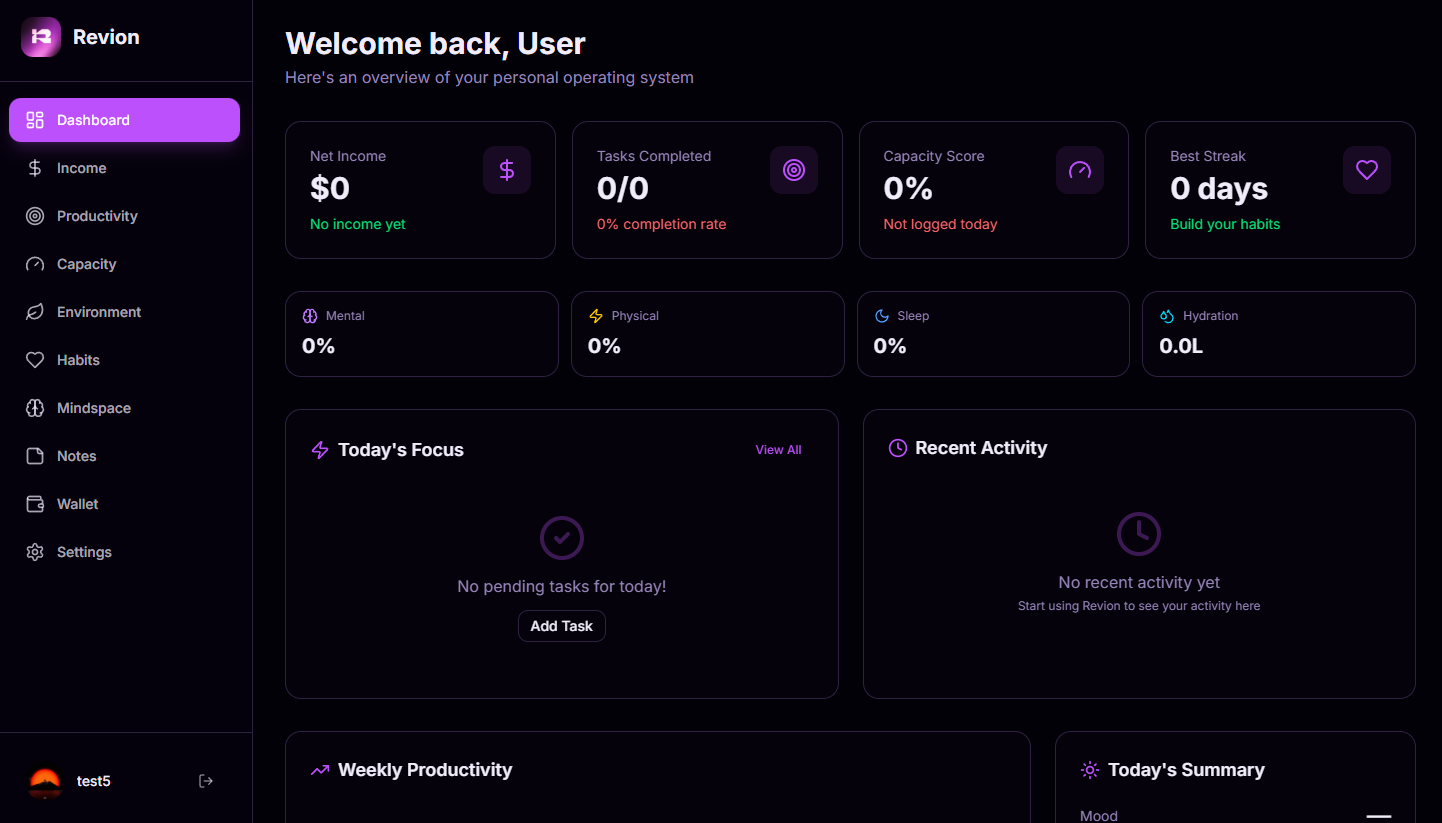Click the logout icon next to test5

click(x=205, y=781)
